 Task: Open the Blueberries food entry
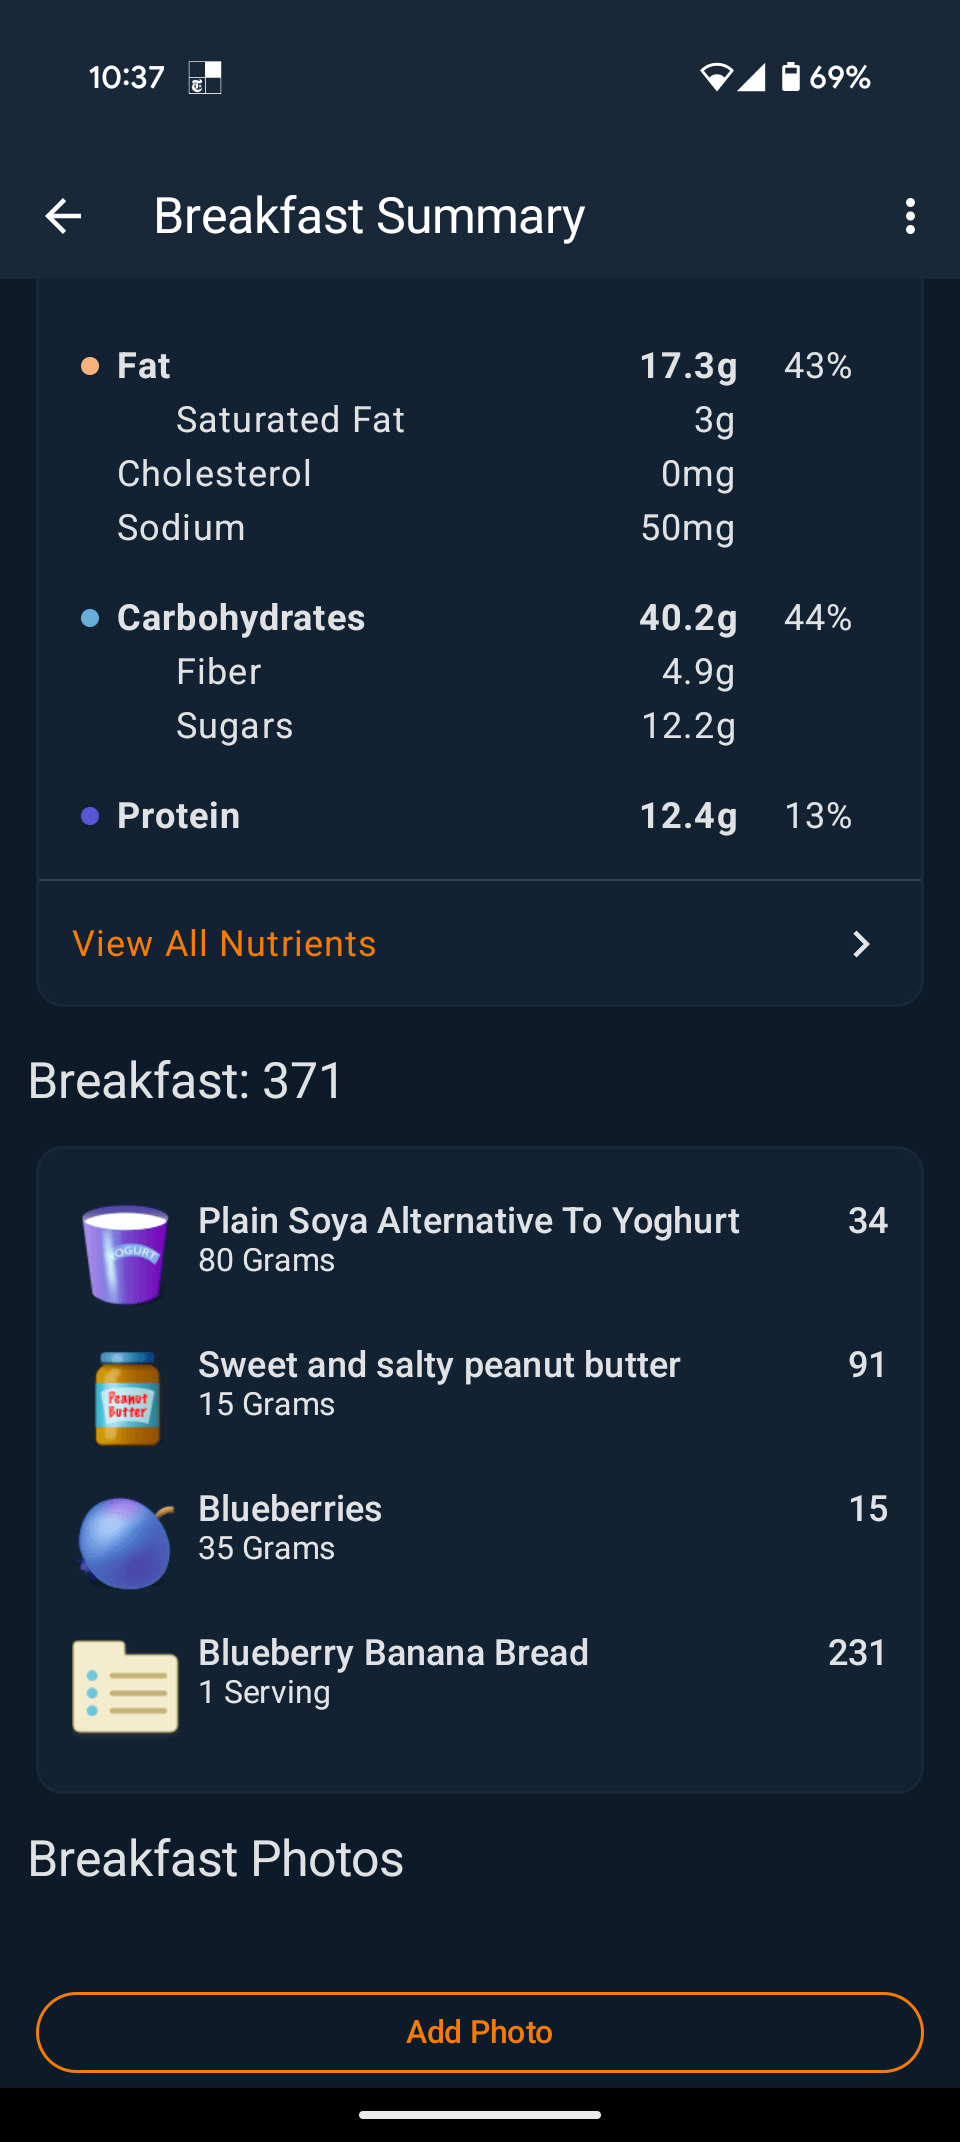[x=290, y=1526]
